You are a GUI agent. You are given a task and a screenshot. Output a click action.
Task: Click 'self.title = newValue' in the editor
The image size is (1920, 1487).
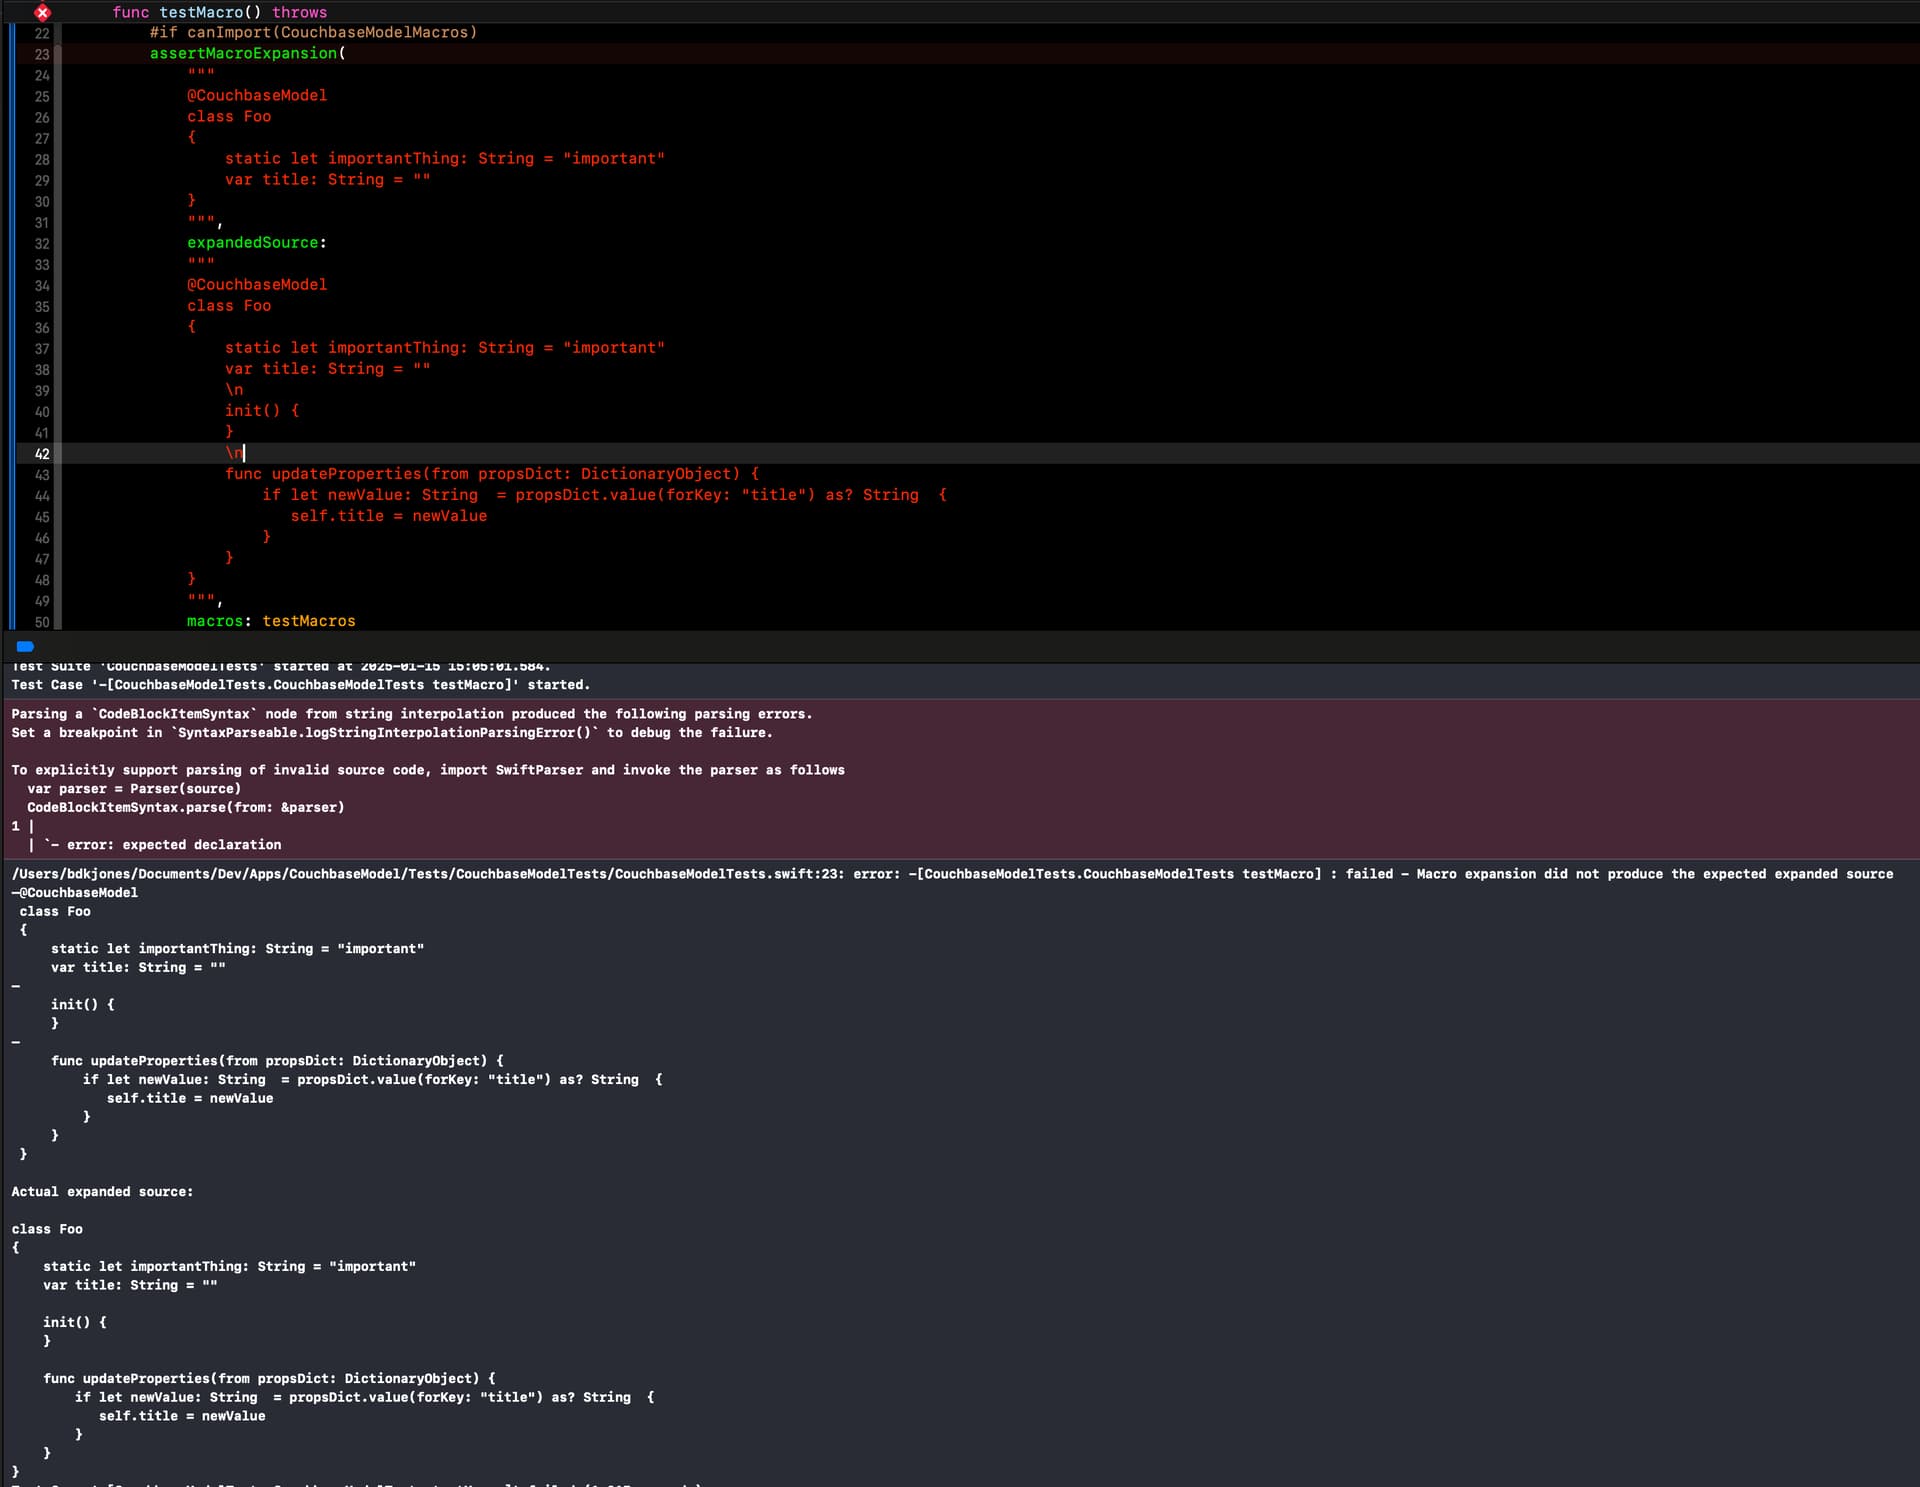(x=388, y=517)
